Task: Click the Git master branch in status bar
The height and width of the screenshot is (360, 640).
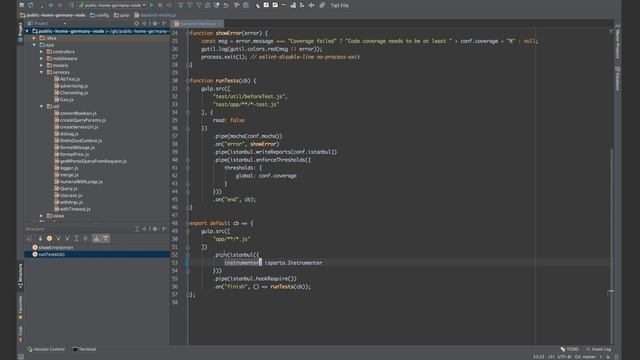Action: (585, 357)
